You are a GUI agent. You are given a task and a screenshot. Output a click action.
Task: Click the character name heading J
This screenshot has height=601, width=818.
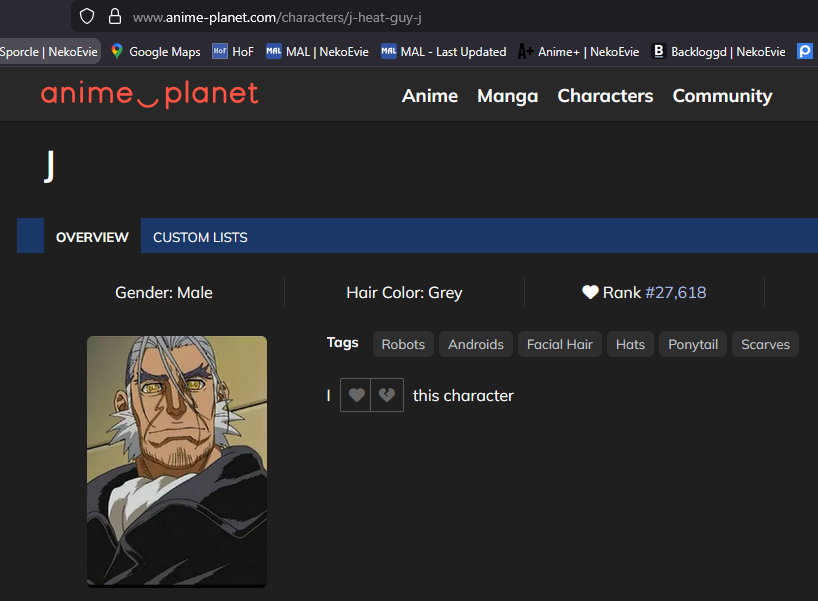[50, 166]
